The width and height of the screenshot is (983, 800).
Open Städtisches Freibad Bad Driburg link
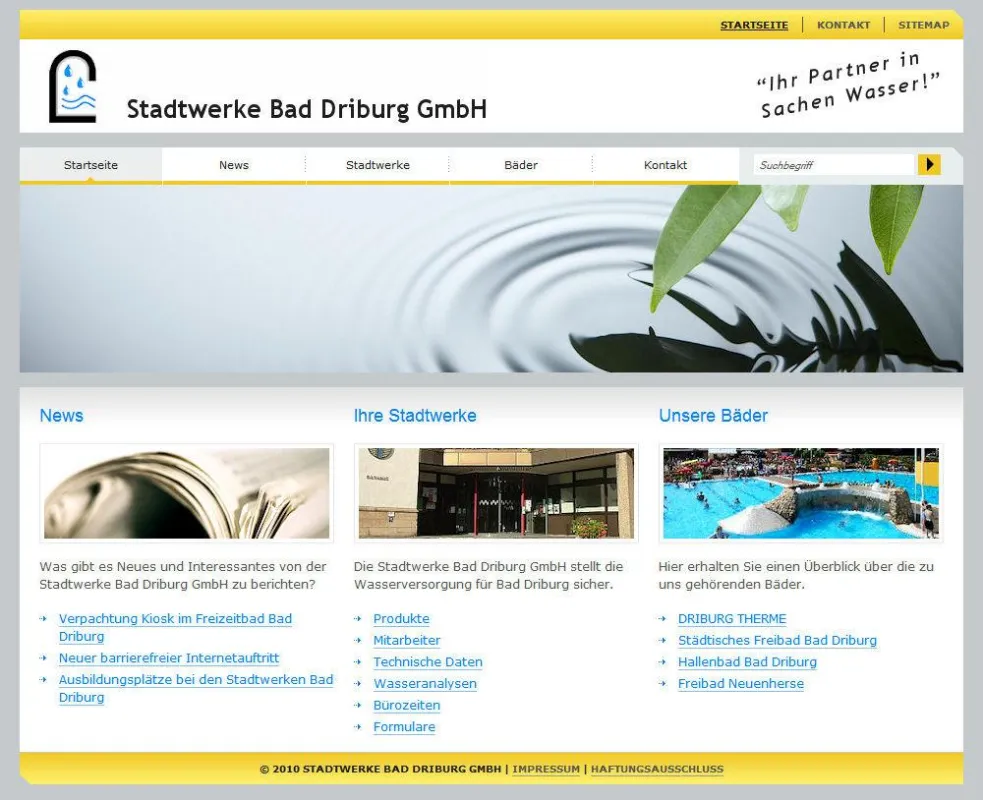coord(777,640)
